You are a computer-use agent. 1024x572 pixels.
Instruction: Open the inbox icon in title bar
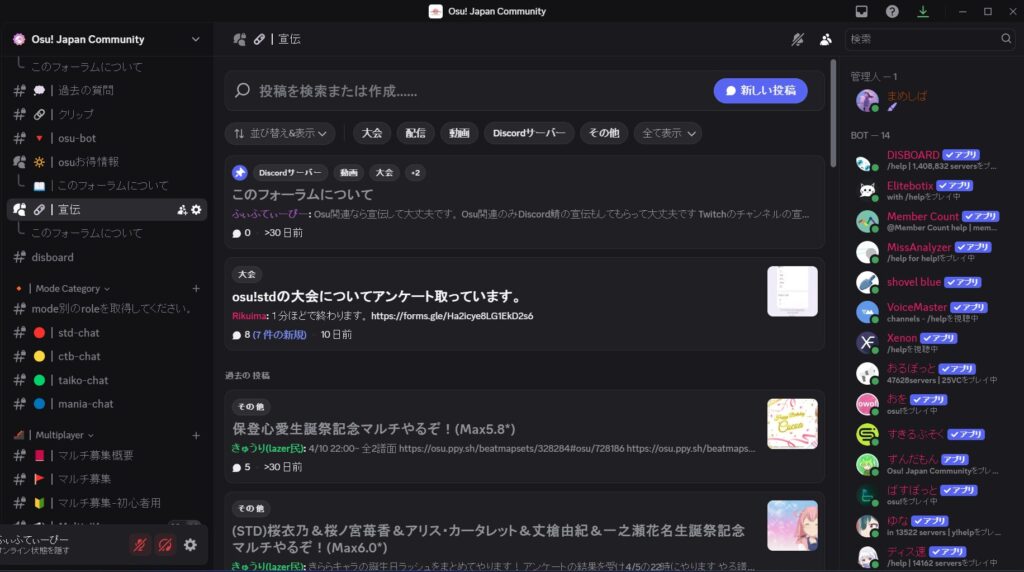861,11
